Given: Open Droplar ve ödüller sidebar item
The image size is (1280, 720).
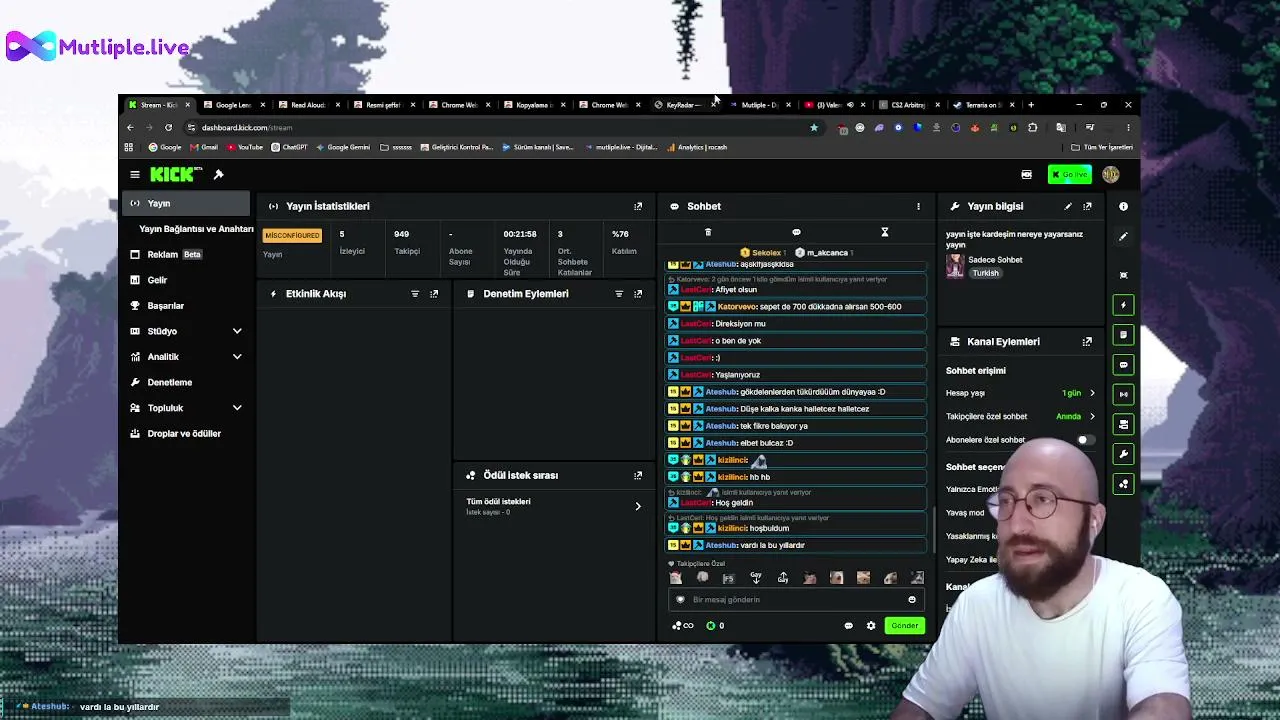Looking at the screenshot, I should [188, 434].
